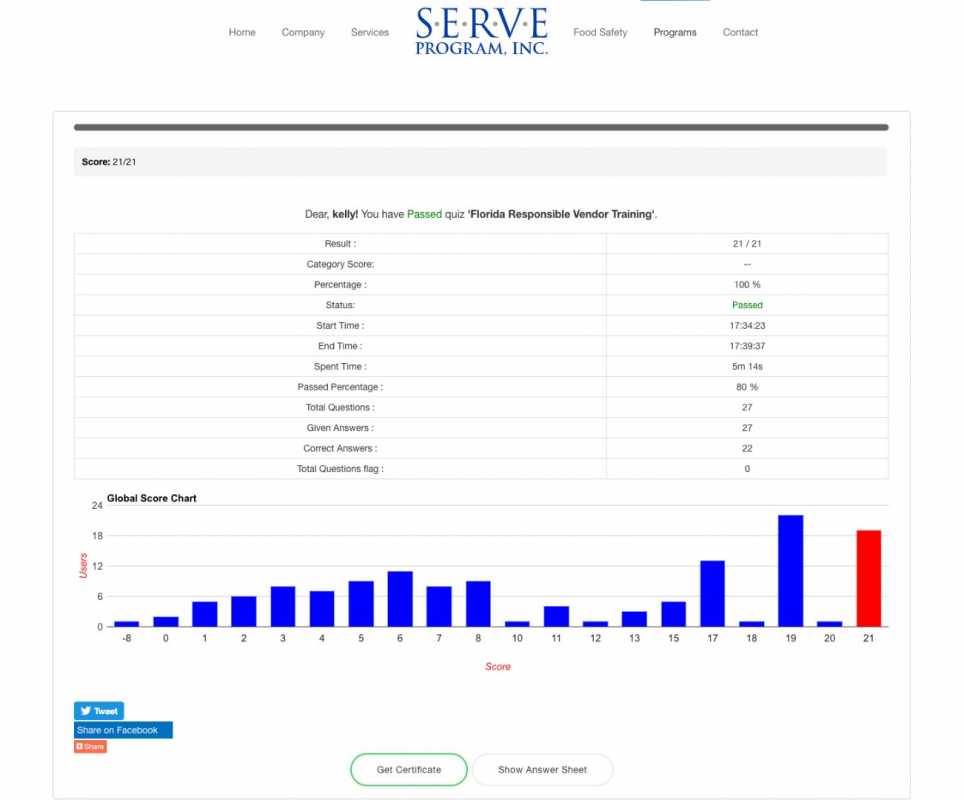This screenshot has width=964, height=800.
Task: Click the Tweet share button
Action: 99,711
